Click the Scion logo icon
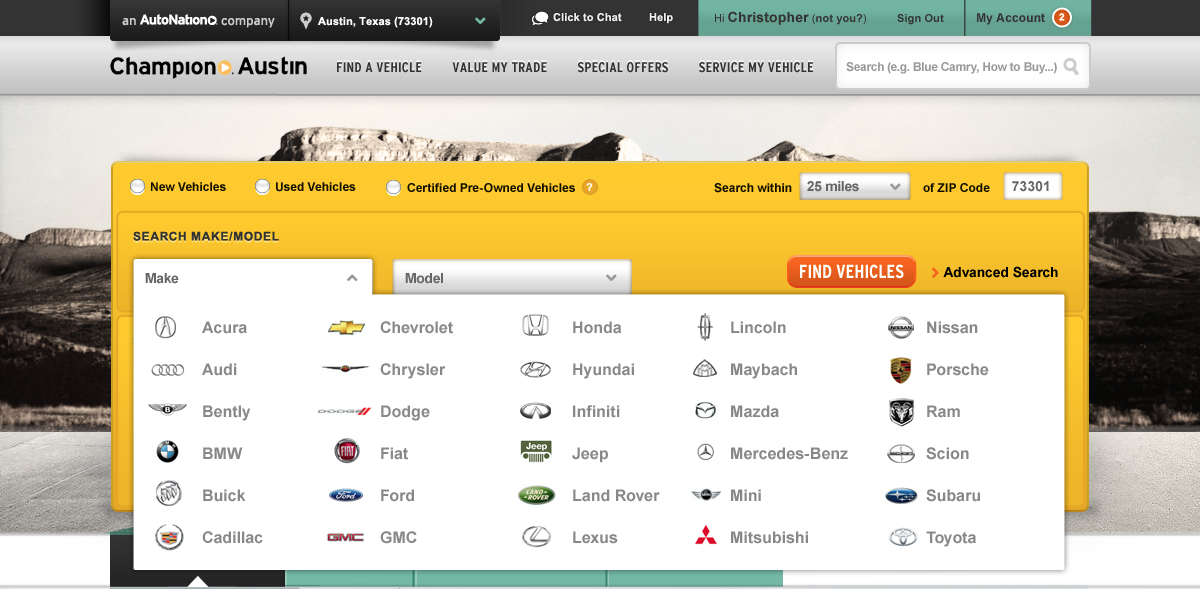Screen dimensions: 1200x589 pos(901,453)
